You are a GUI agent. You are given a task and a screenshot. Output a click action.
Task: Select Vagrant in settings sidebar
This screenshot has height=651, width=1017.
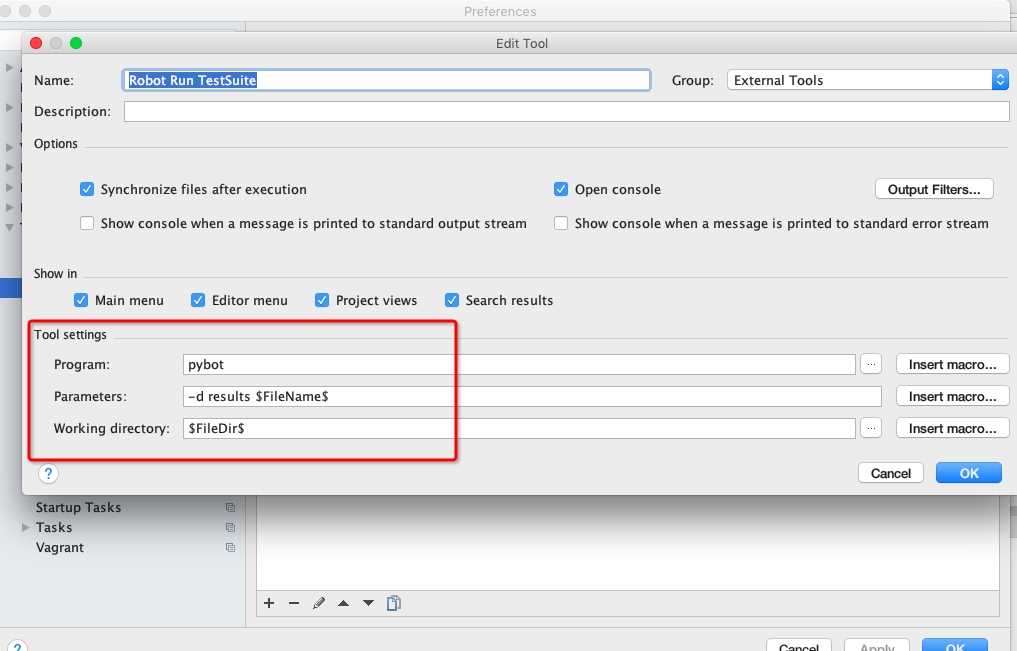60,547
